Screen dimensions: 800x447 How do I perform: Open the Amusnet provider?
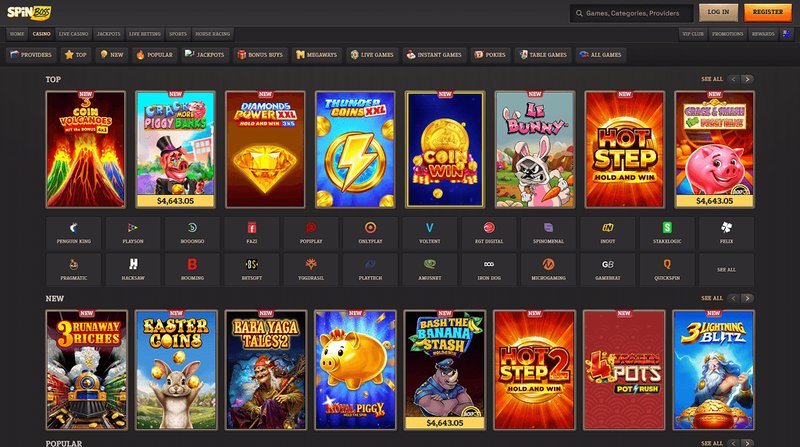[430, 269]
